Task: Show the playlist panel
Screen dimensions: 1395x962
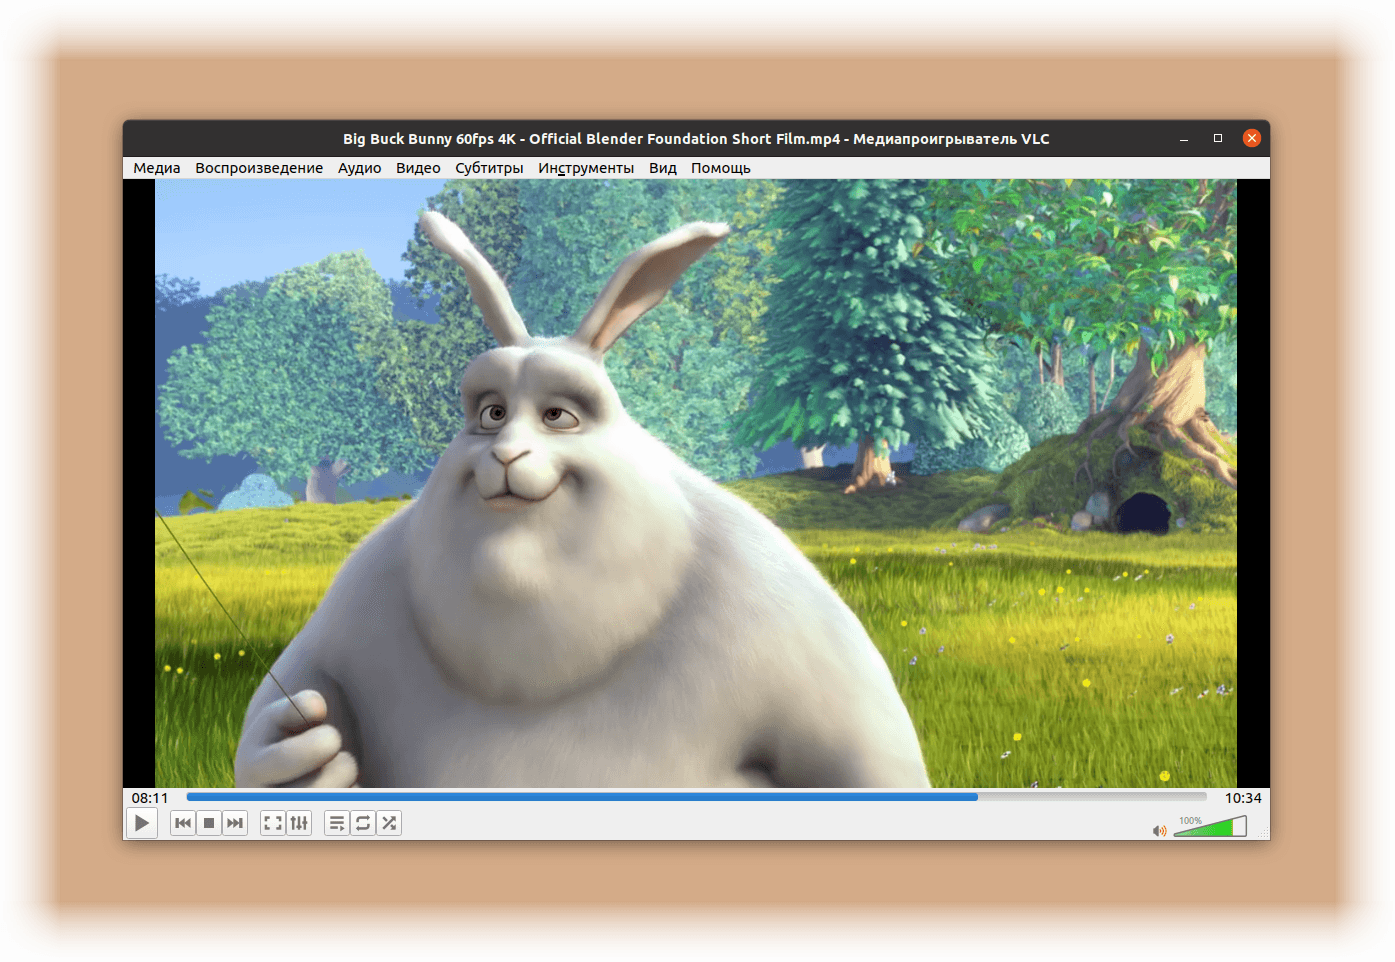Action: click(x=337, y=823)
